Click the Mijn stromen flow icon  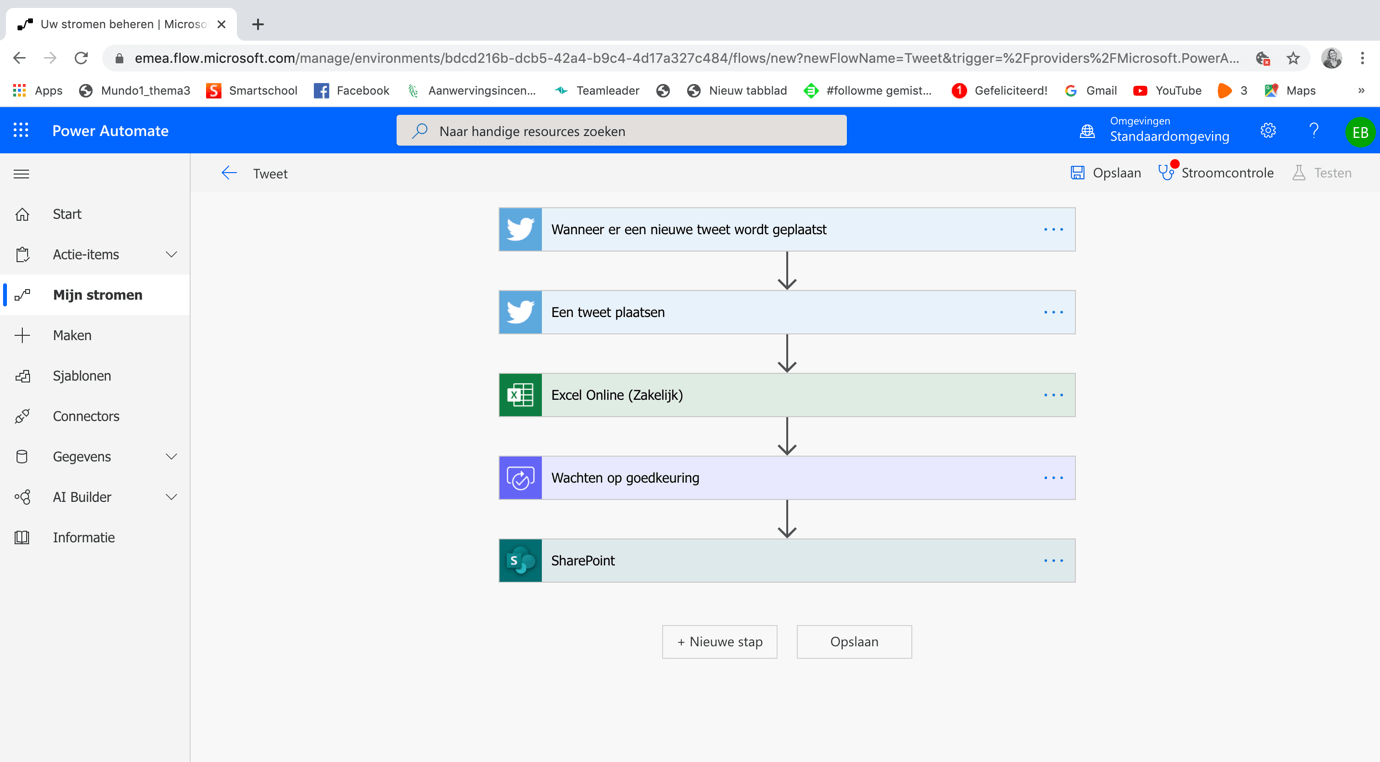(x=22, y=295)
